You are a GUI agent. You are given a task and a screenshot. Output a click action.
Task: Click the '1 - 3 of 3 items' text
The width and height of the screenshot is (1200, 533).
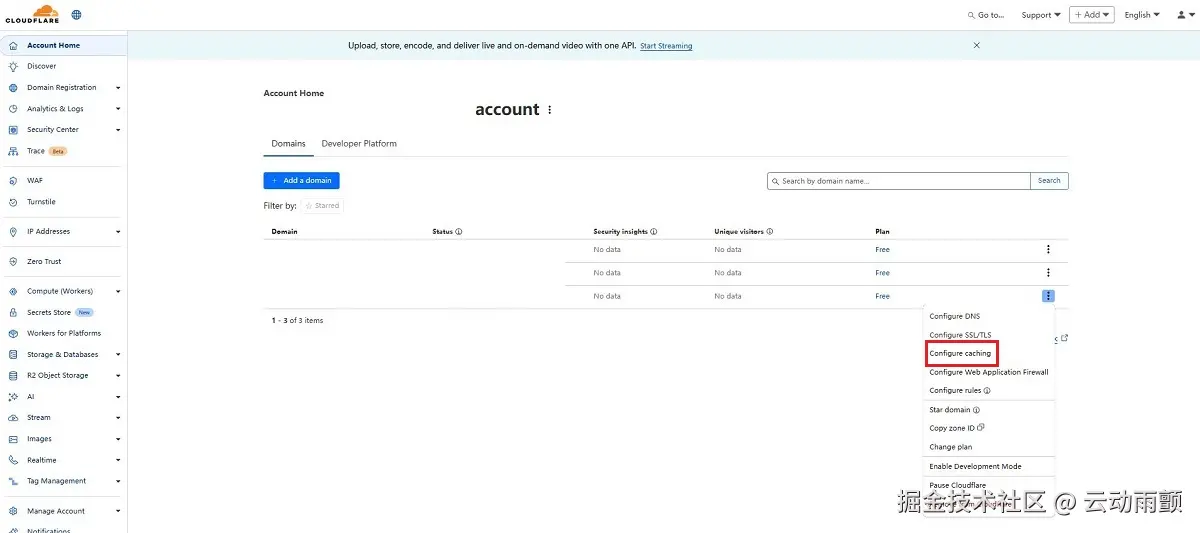[x=298, y=321]
